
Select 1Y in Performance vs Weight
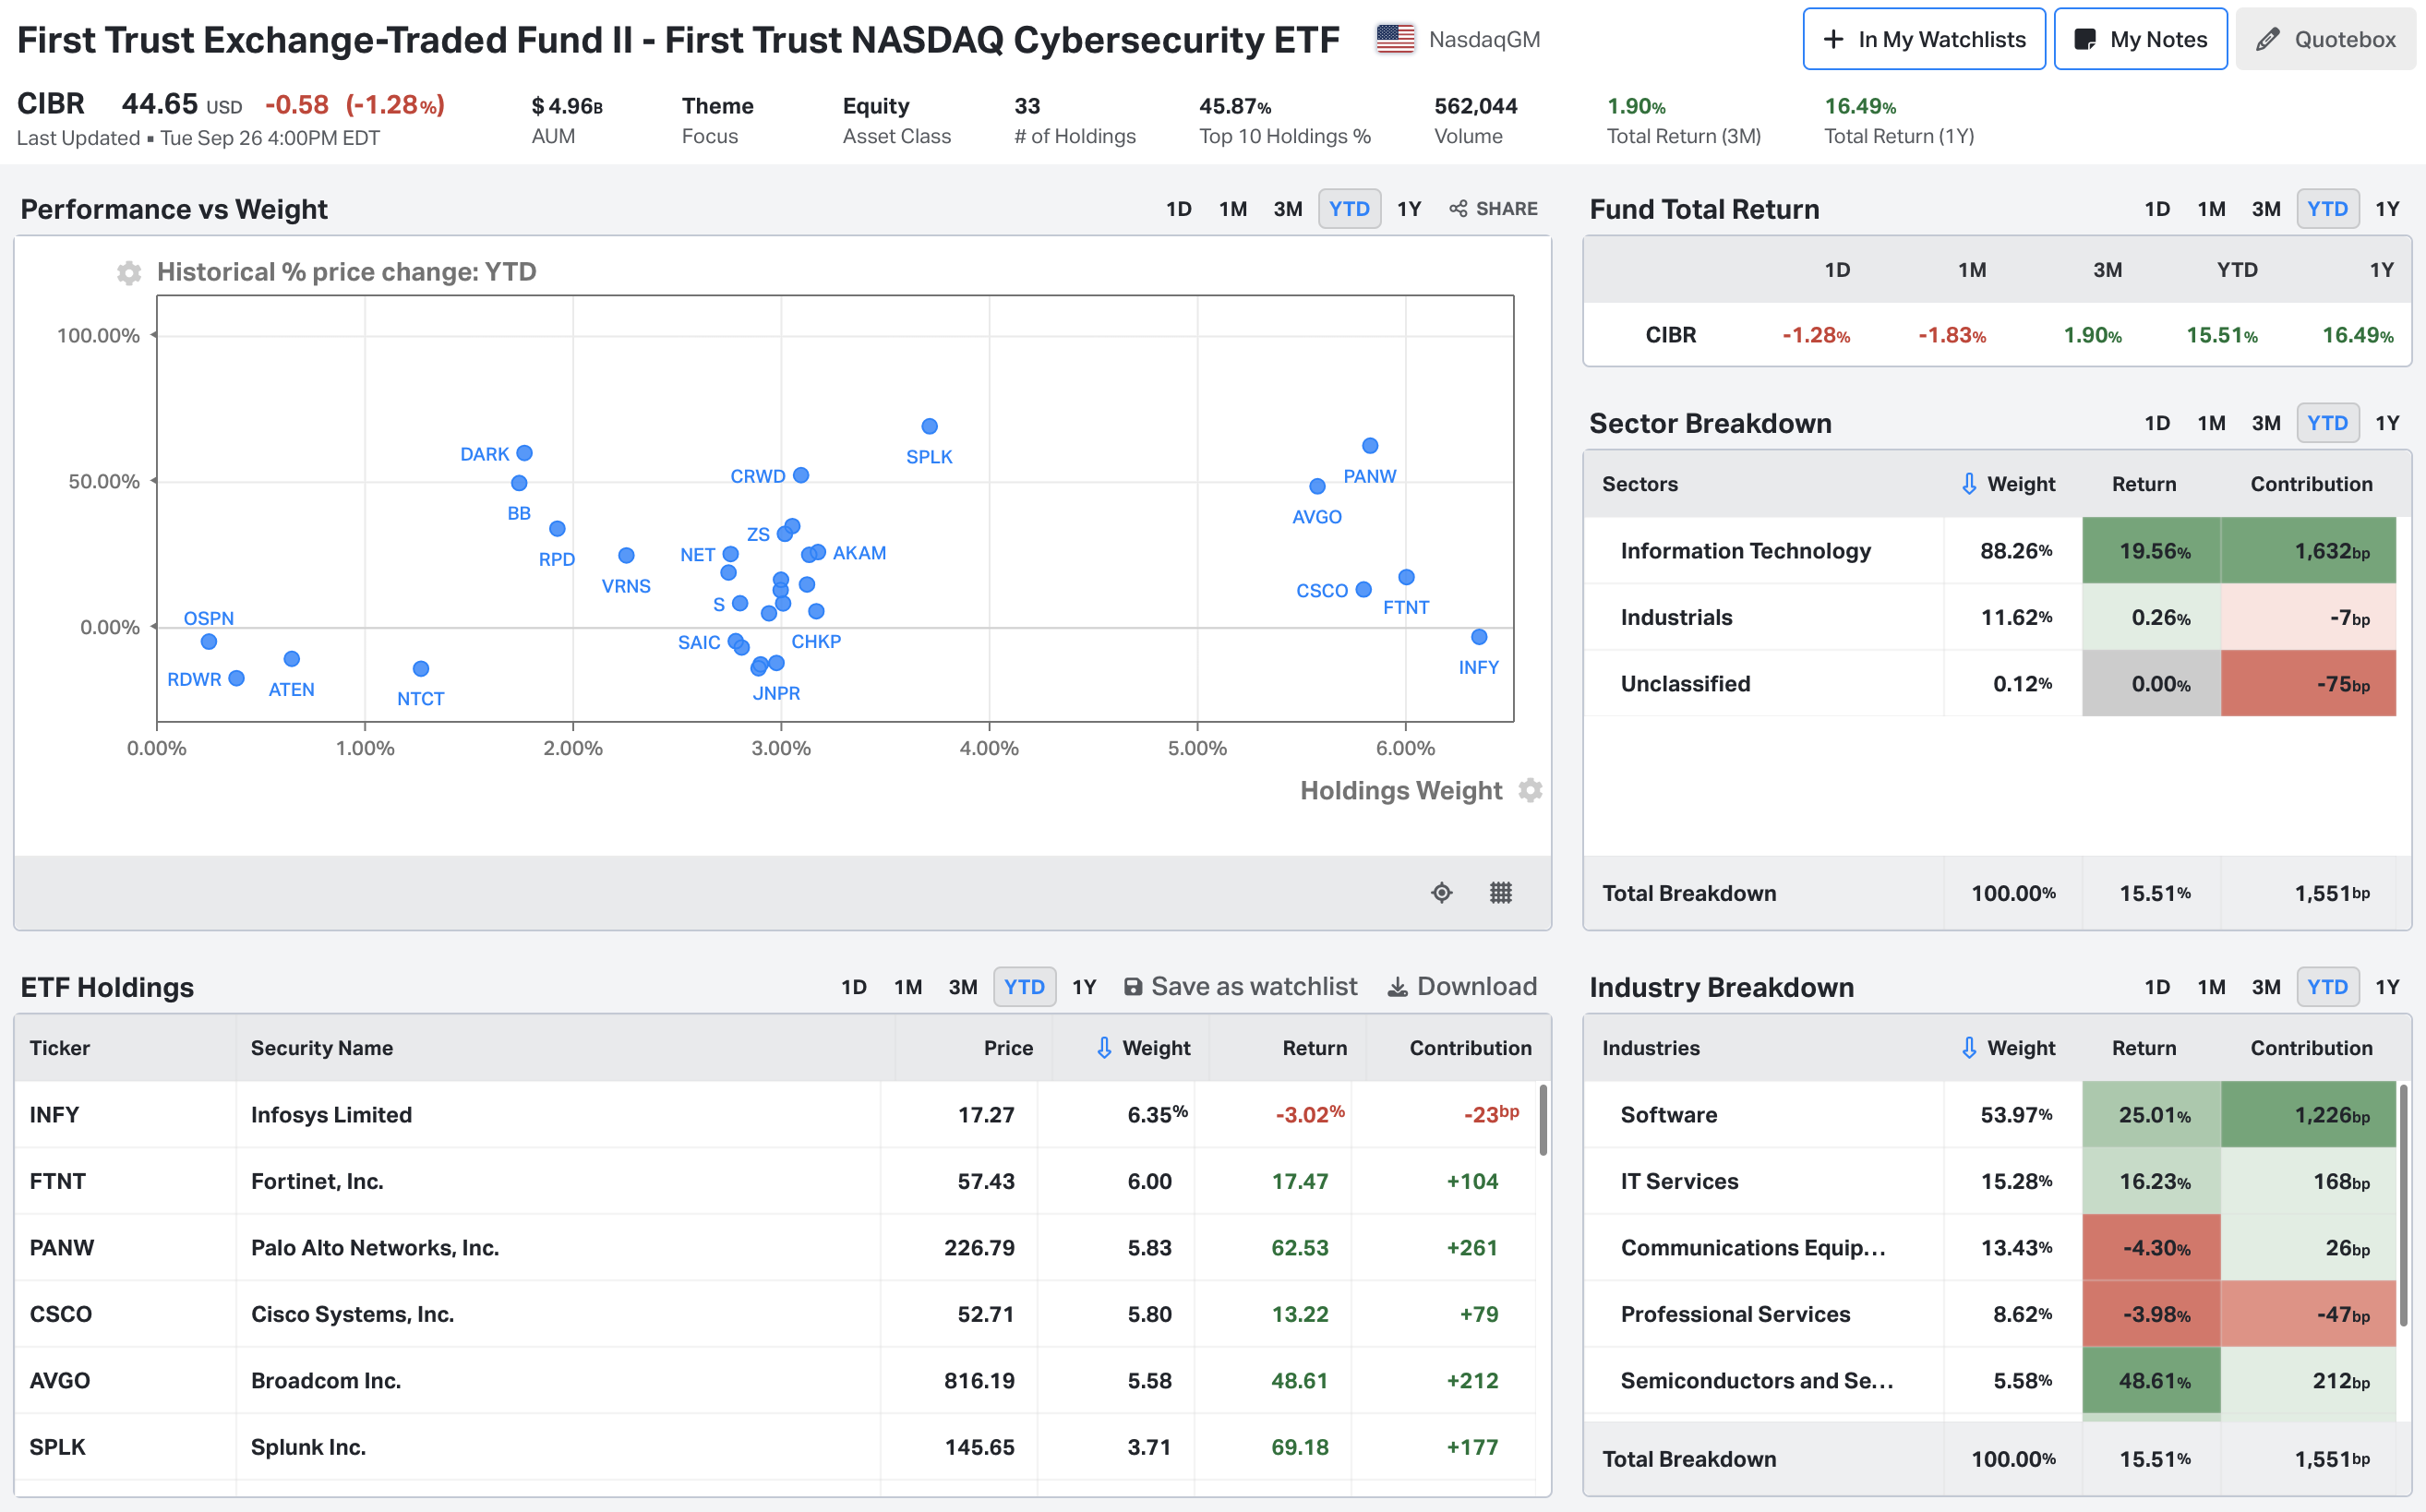[x=1409, y=209]
